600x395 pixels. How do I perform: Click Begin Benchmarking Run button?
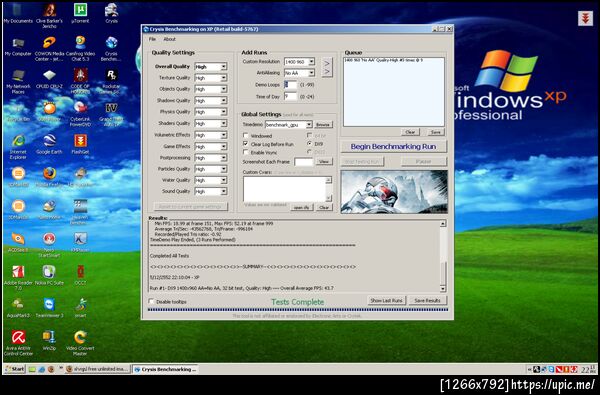click(x=393, y=146)
